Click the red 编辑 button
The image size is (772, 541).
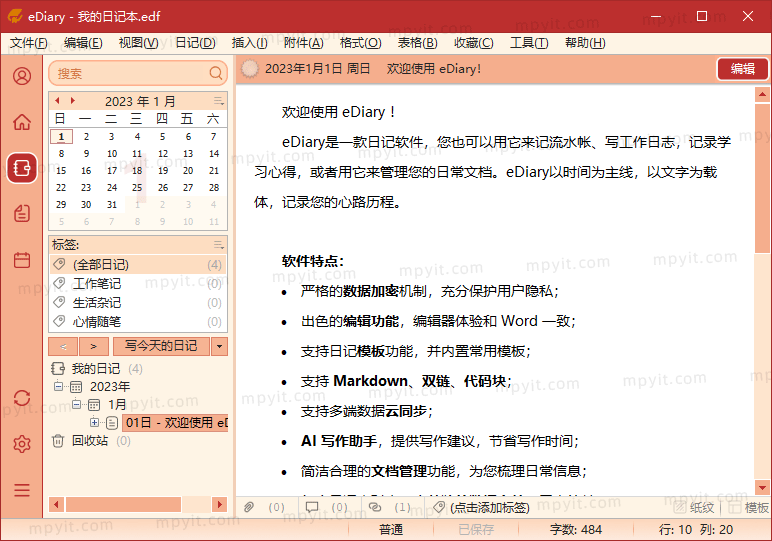pyautogui.click(x=742, y=69)
